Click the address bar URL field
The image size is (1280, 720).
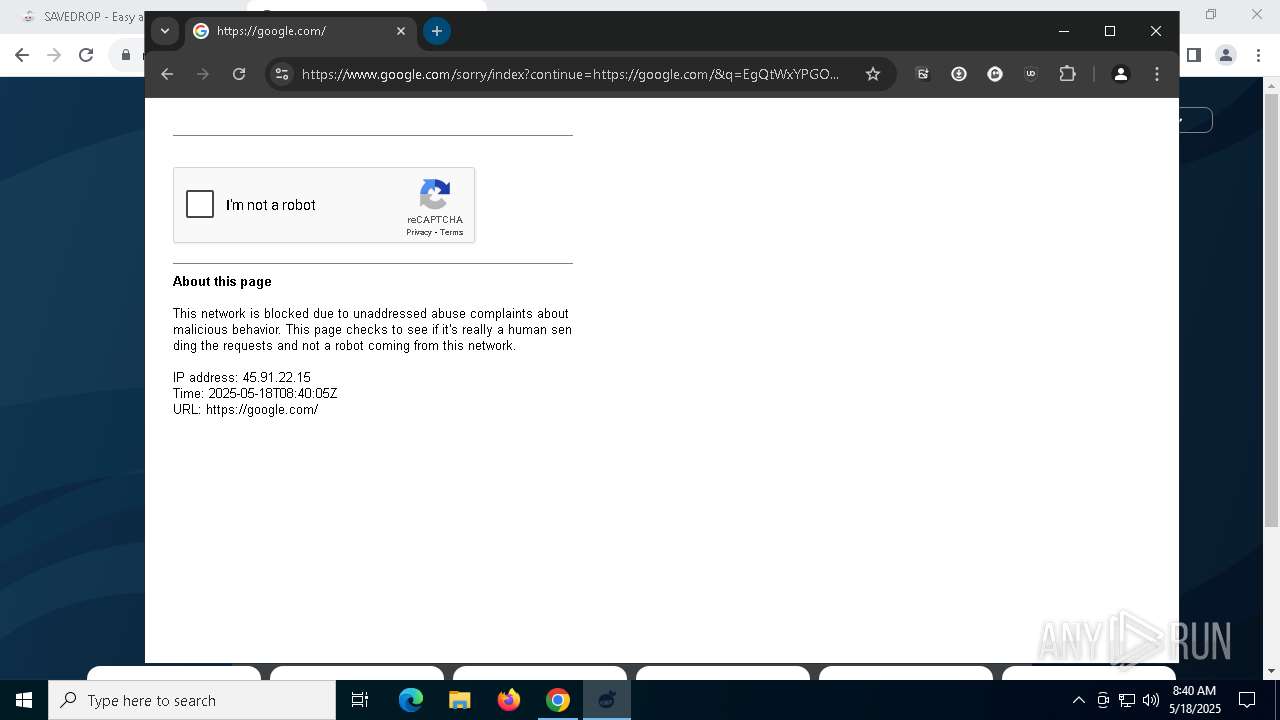(570, 74)
